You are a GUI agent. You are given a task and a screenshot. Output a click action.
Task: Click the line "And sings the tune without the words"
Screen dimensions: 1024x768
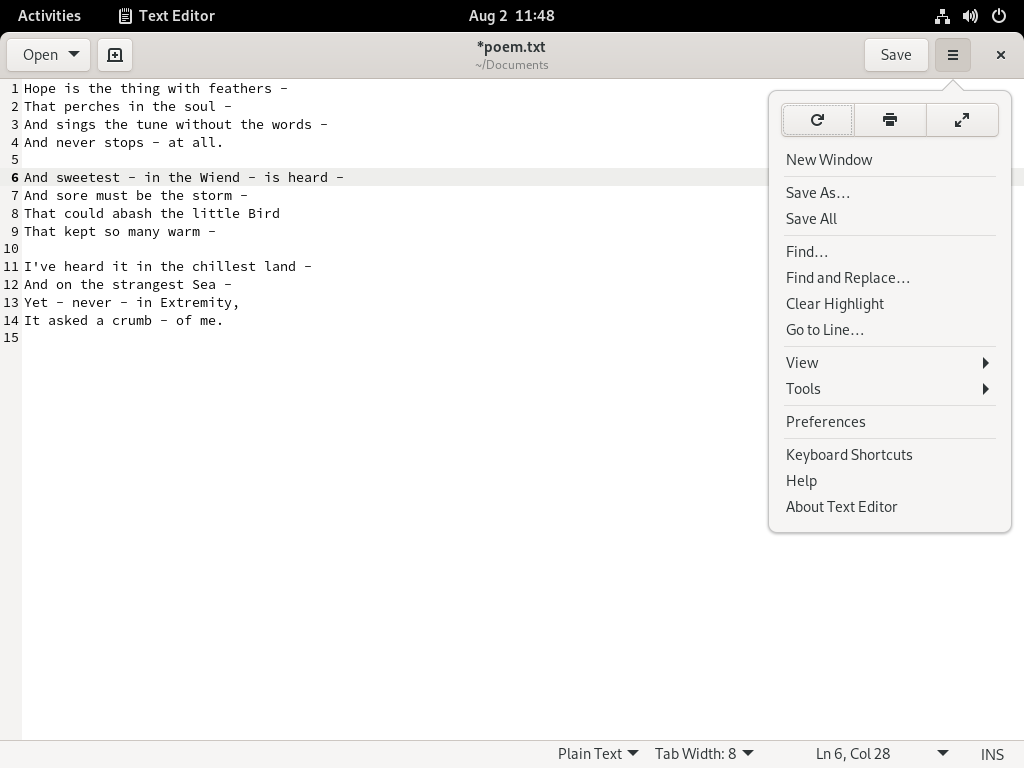point(176,124)
